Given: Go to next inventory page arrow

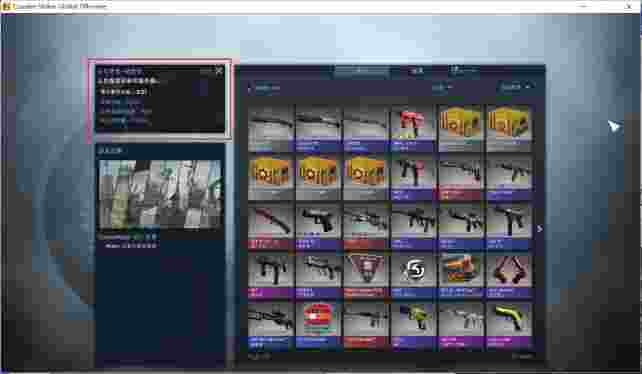Looking at the screenshot, I should click(540, 229).
